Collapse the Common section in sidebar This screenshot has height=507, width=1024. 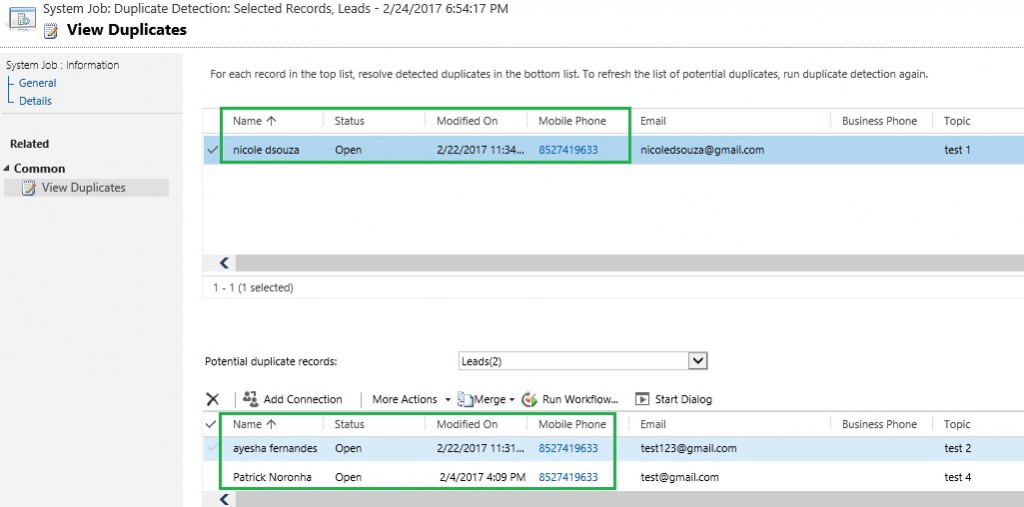coord(8,169)
